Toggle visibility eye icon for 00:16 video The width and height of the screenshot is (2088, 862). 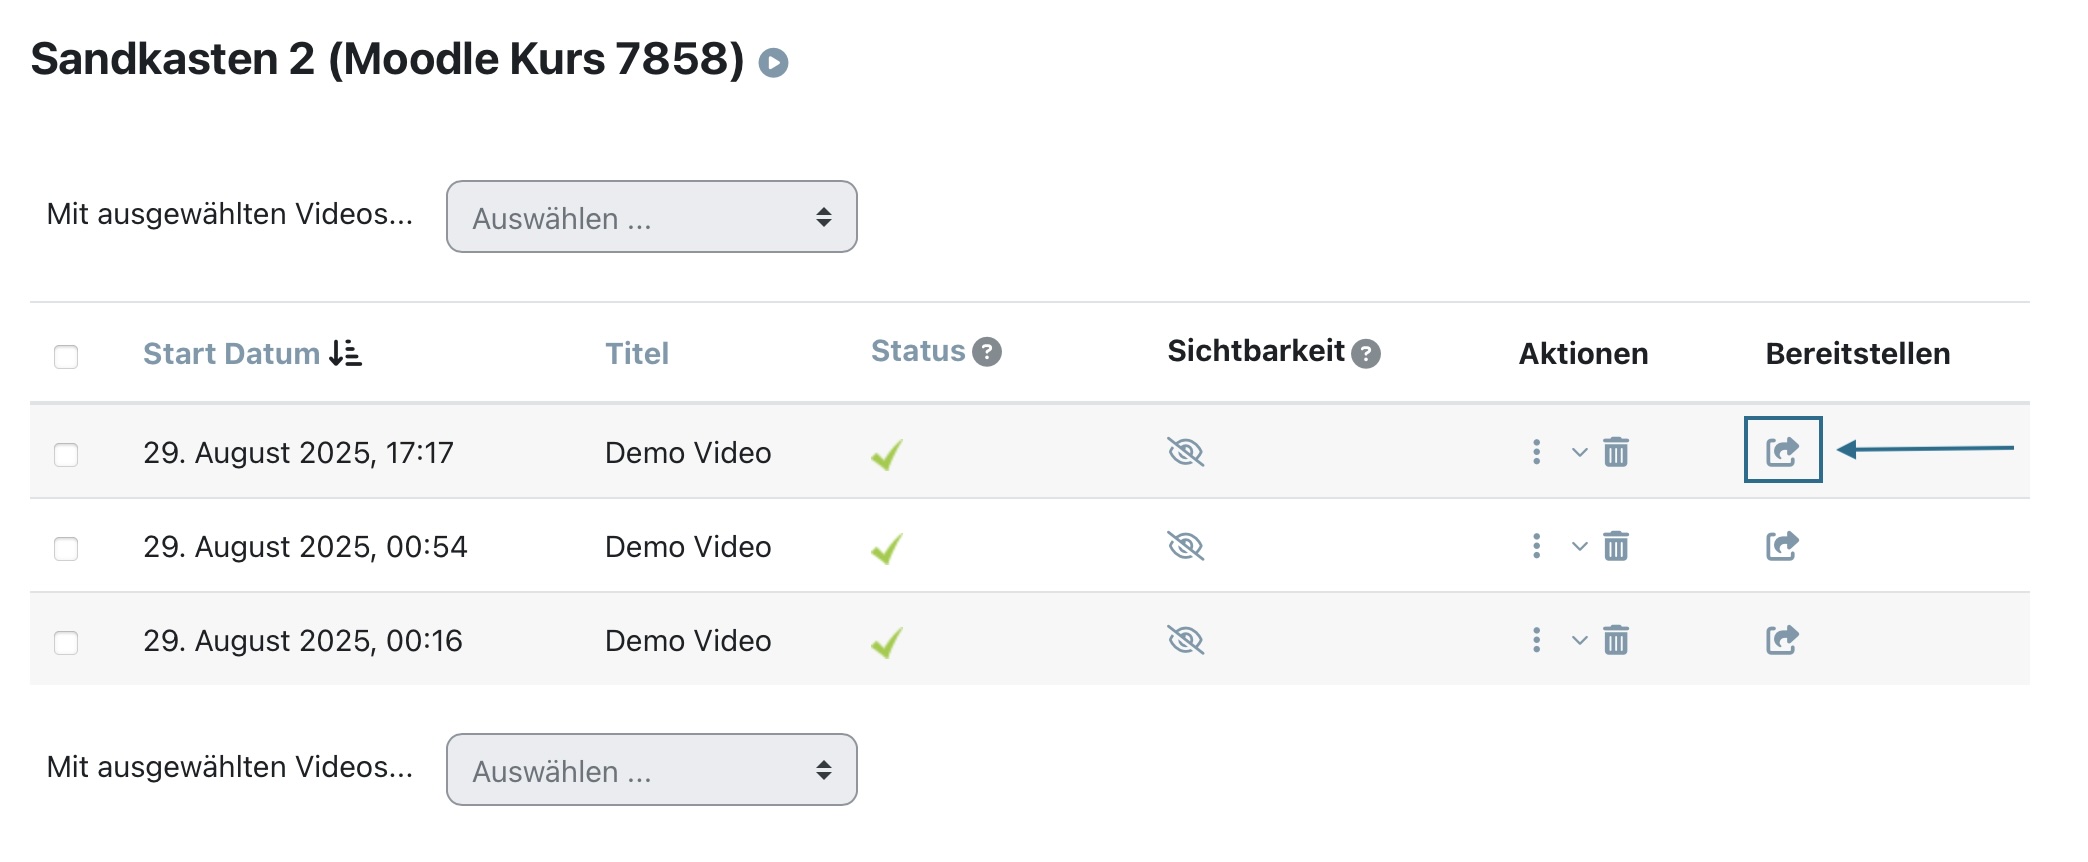click(x=1186, y=640)
